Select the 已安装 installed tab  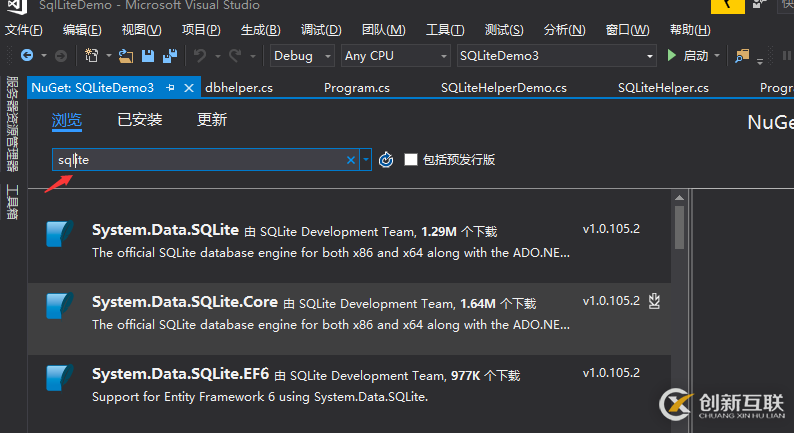pos(140,120)
